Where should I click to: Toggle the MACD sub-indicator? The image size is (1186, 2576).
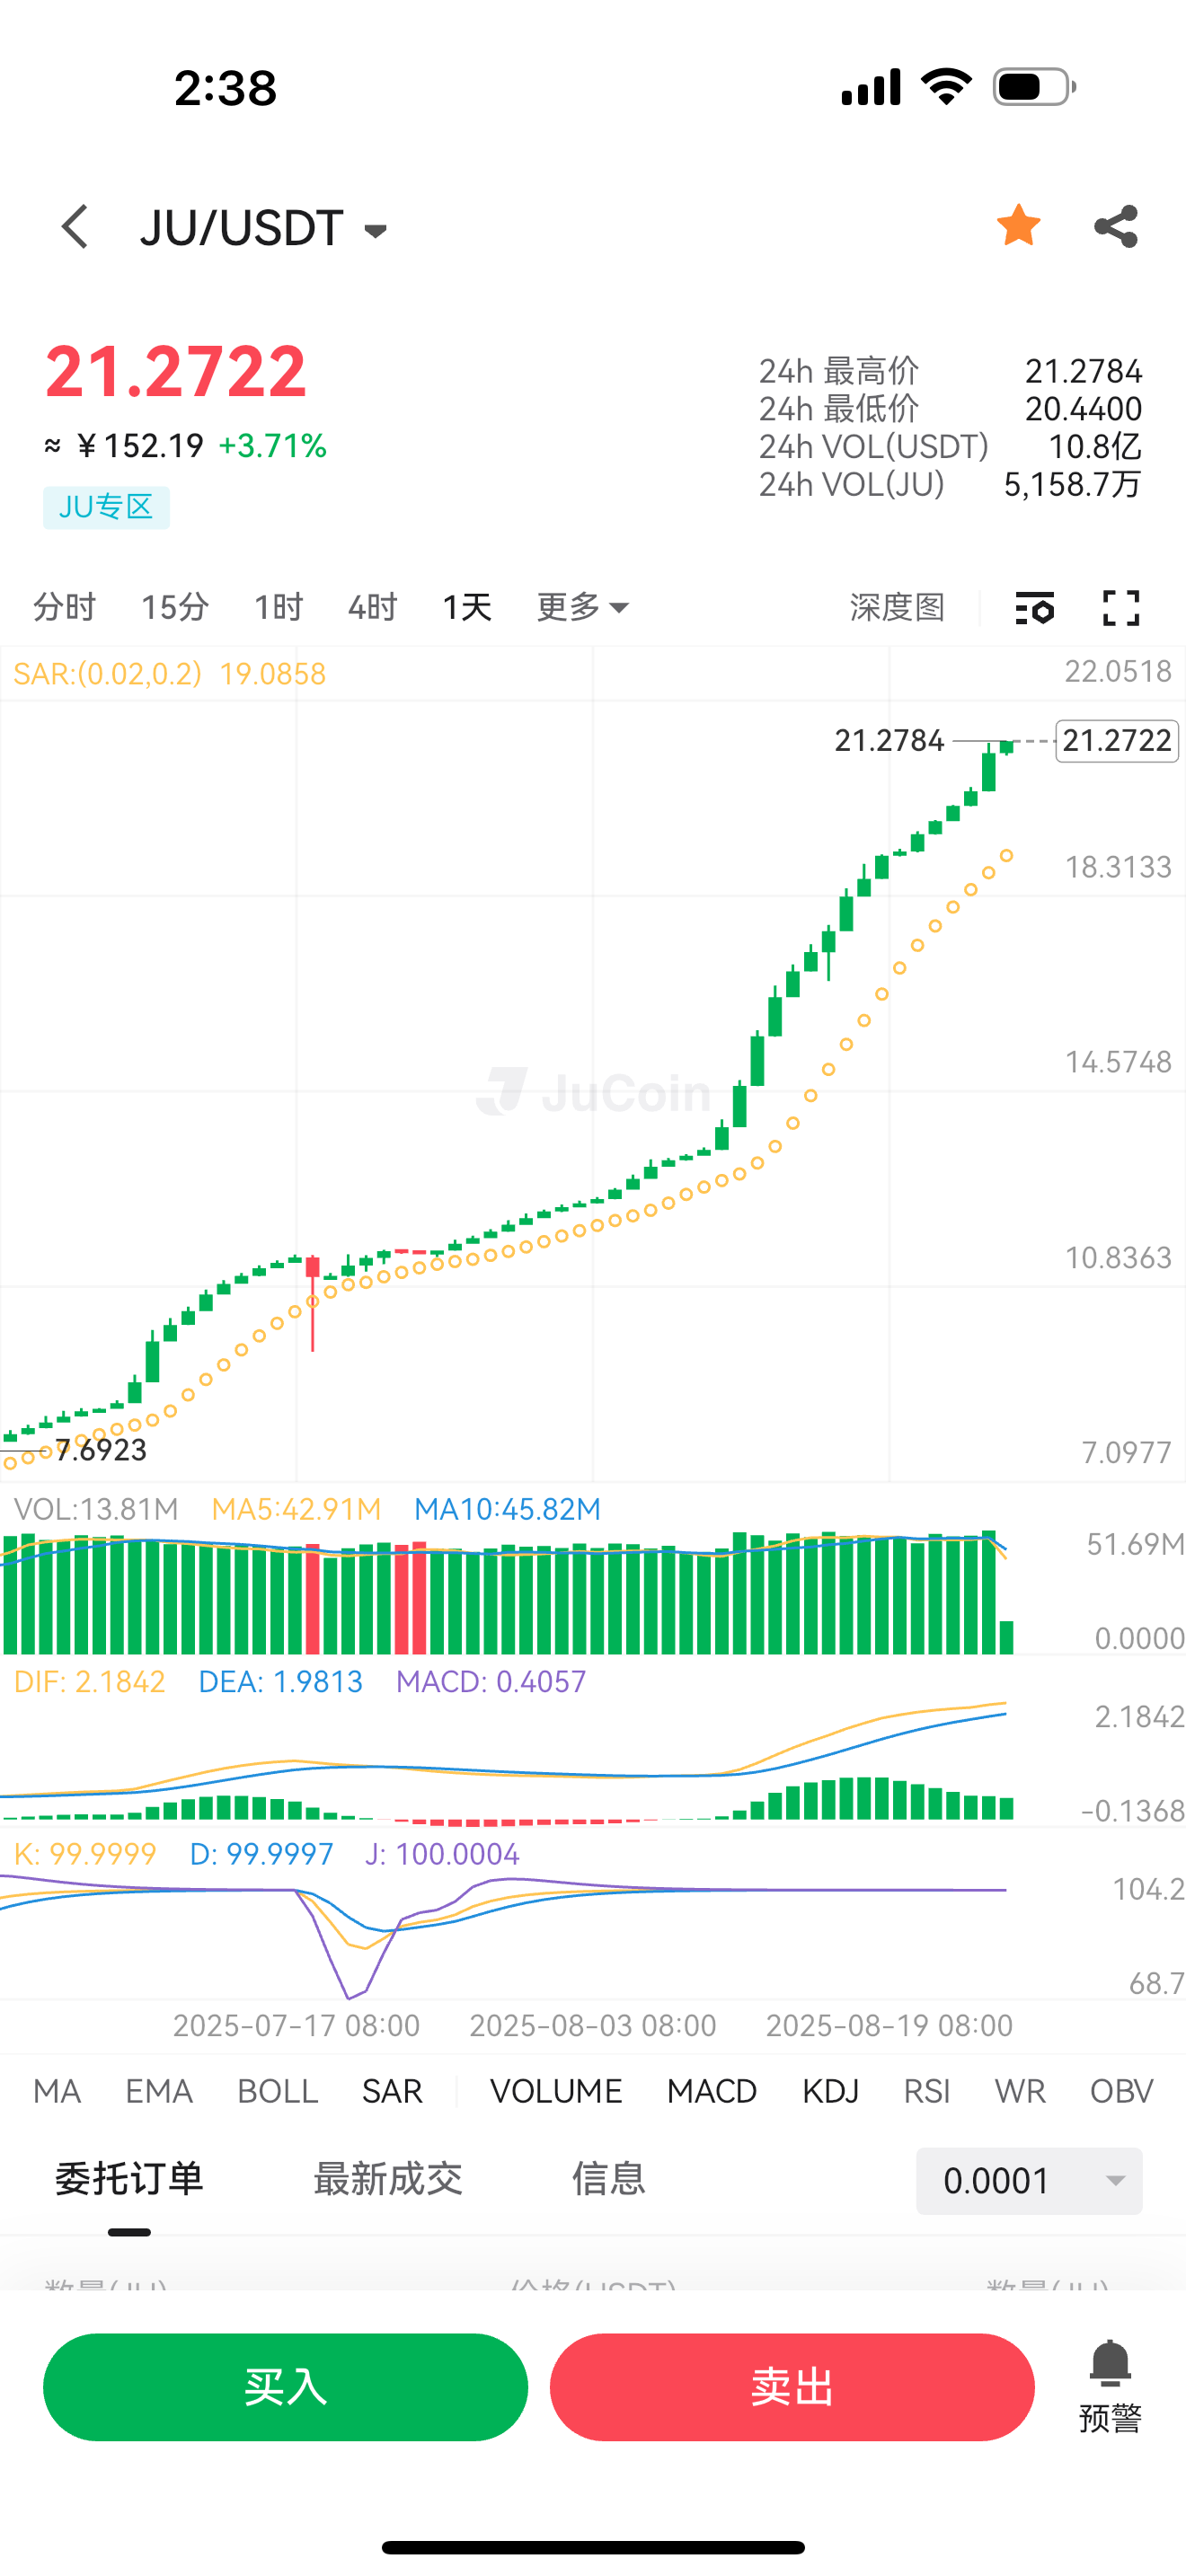pos(712,2091)
